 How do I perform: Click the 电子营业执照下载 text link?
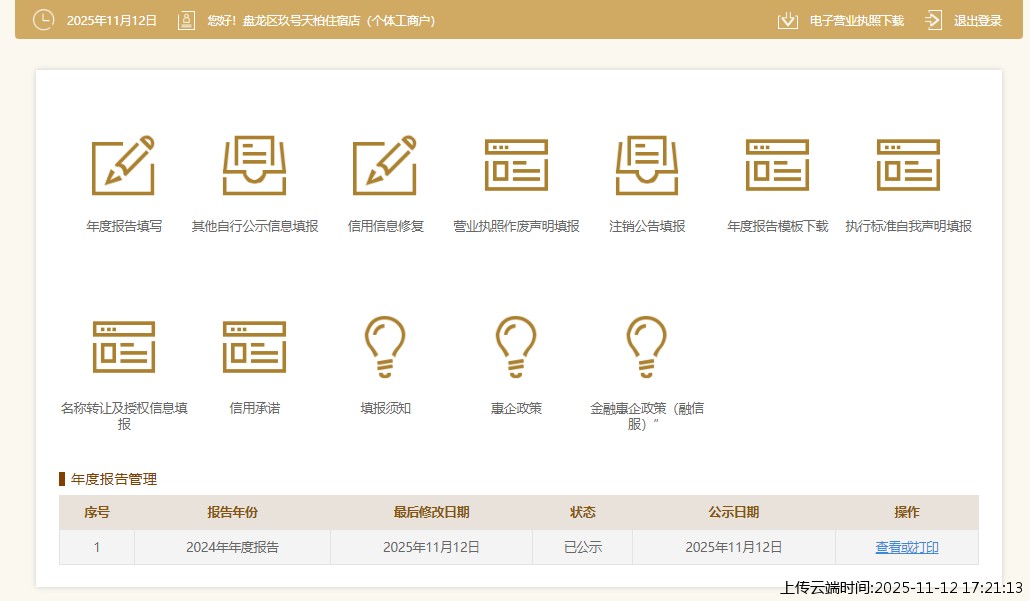856,20
